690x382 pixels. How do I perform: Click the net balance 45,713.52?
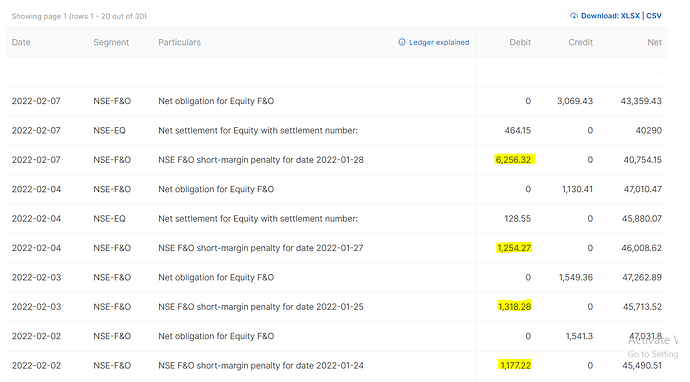point(642,307)
